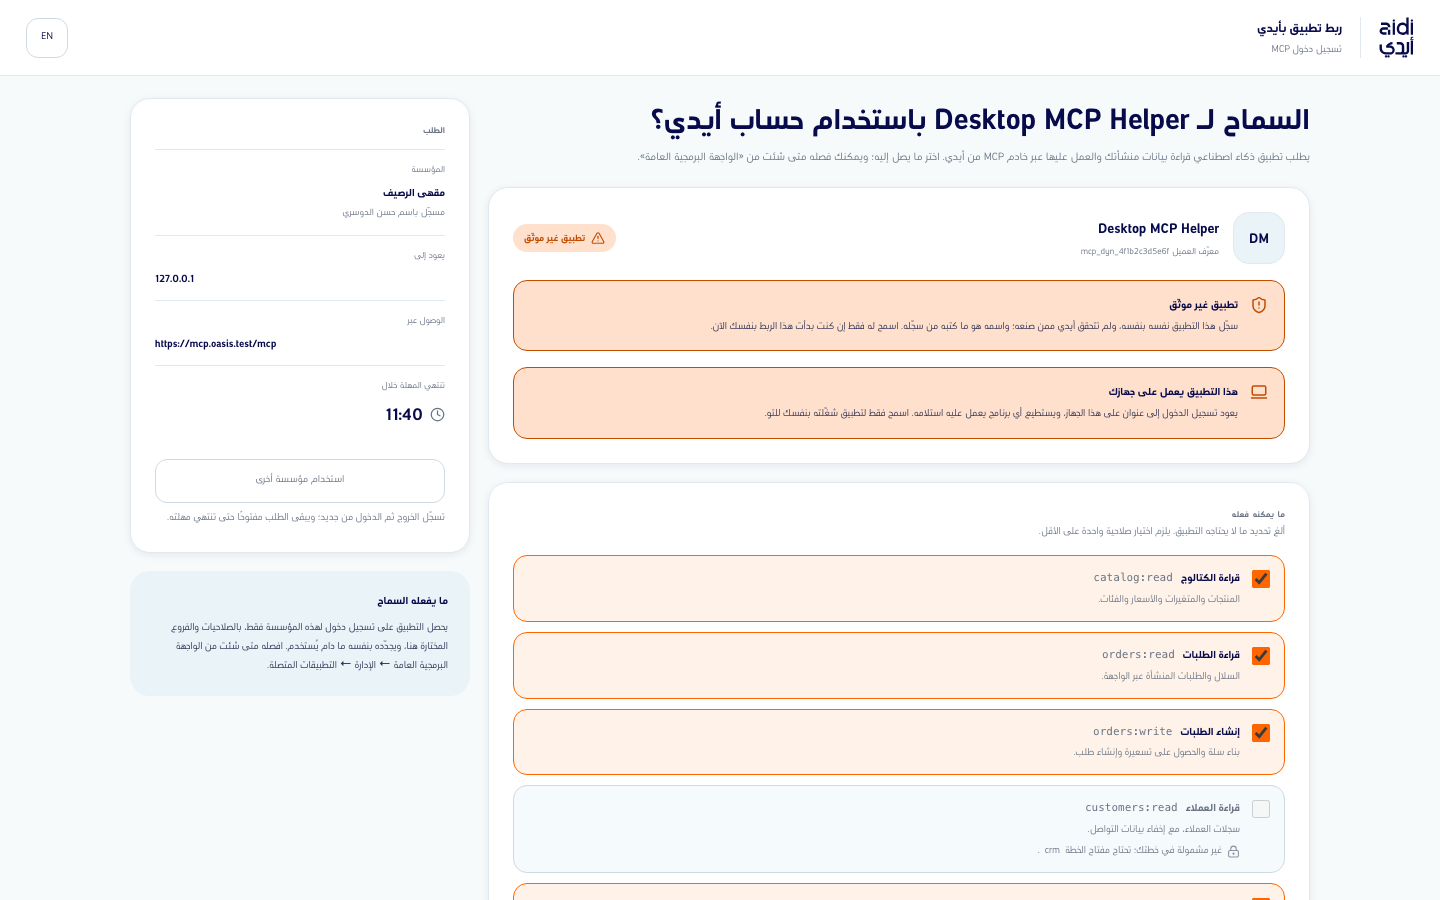Click the DM app avatar
Viewport: 1440px width, 900px height.
(1259, 238)
